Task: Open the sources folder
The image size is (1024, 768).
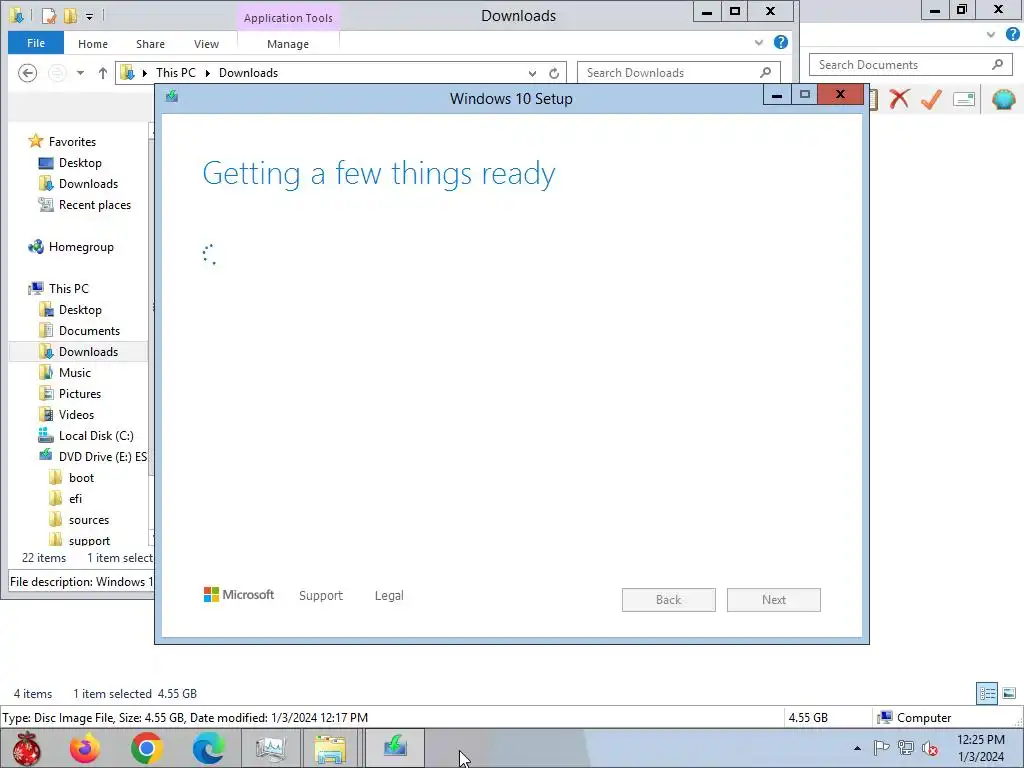Action: point(89,520)
